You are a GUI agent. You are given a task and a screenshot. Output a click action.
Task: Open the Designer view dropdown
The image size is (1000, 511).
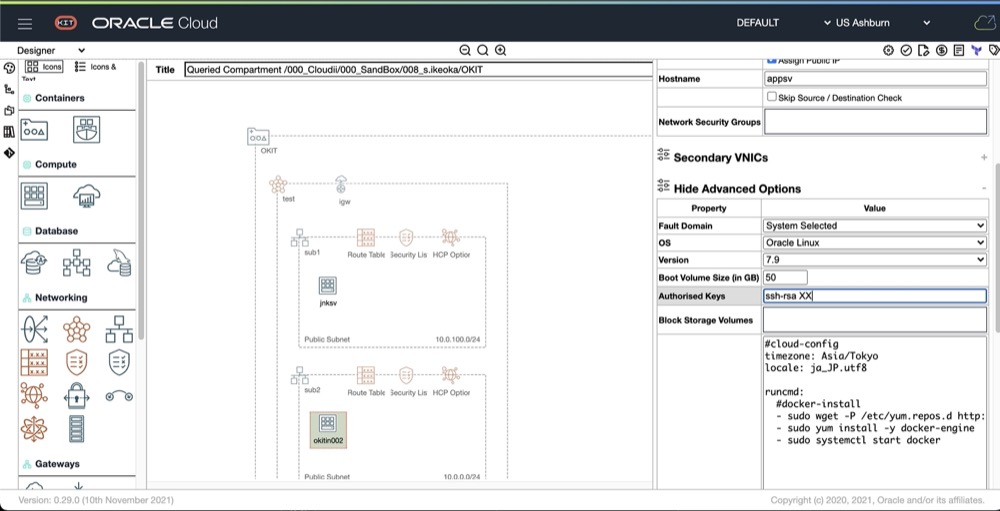(x=50, y=50)
